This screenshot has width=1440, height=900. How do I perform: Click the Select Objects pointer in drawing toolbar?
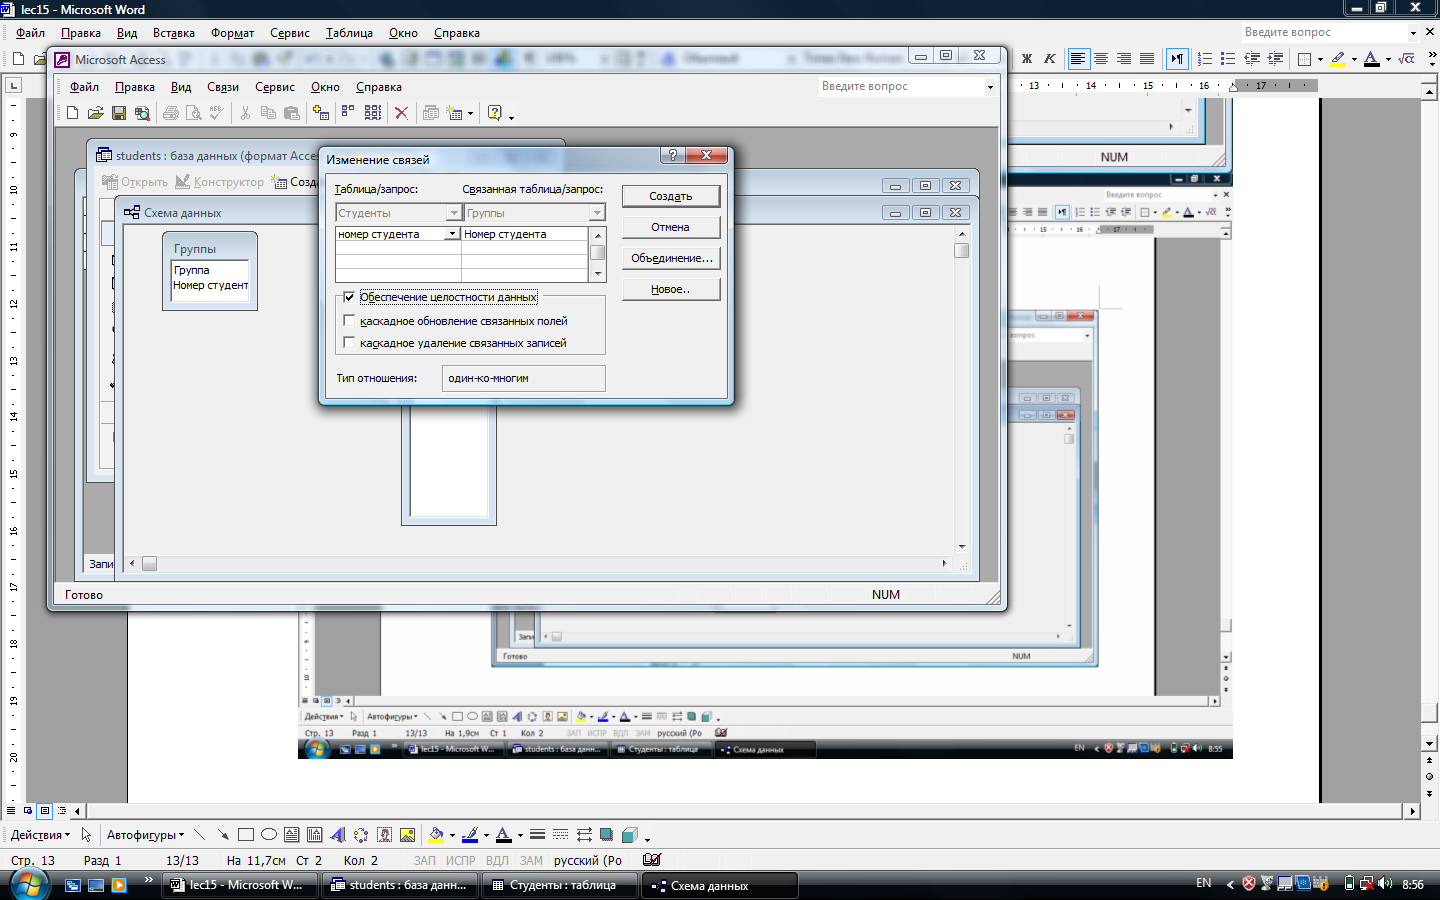[x=86, y=835]
